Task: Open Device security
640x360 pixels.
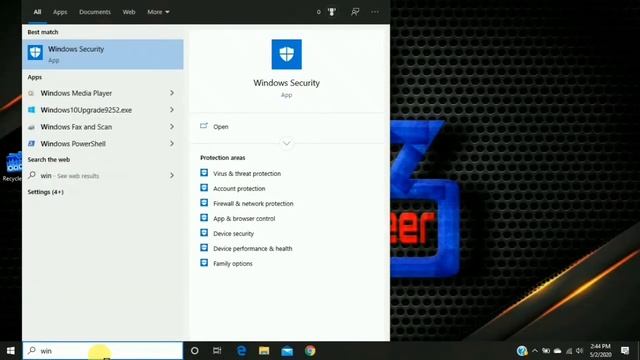Action: pyautogui.click(x=233, y=233)
